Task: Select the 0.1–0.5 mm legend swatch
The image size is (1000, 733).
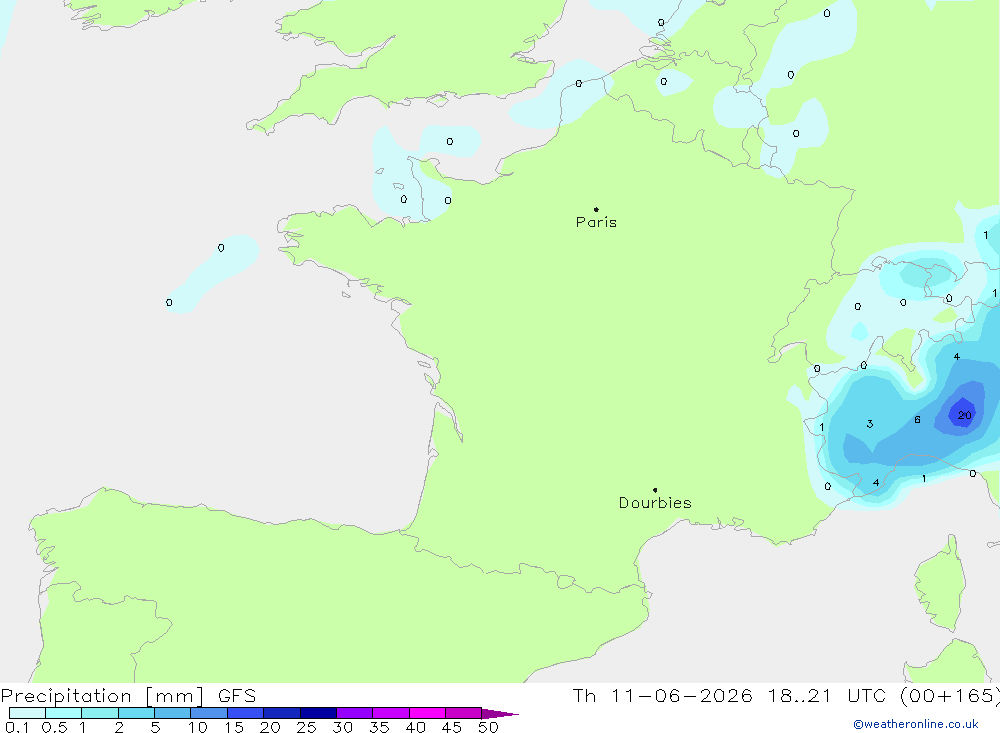Action: pyautogui.click(x=27, y=713)
